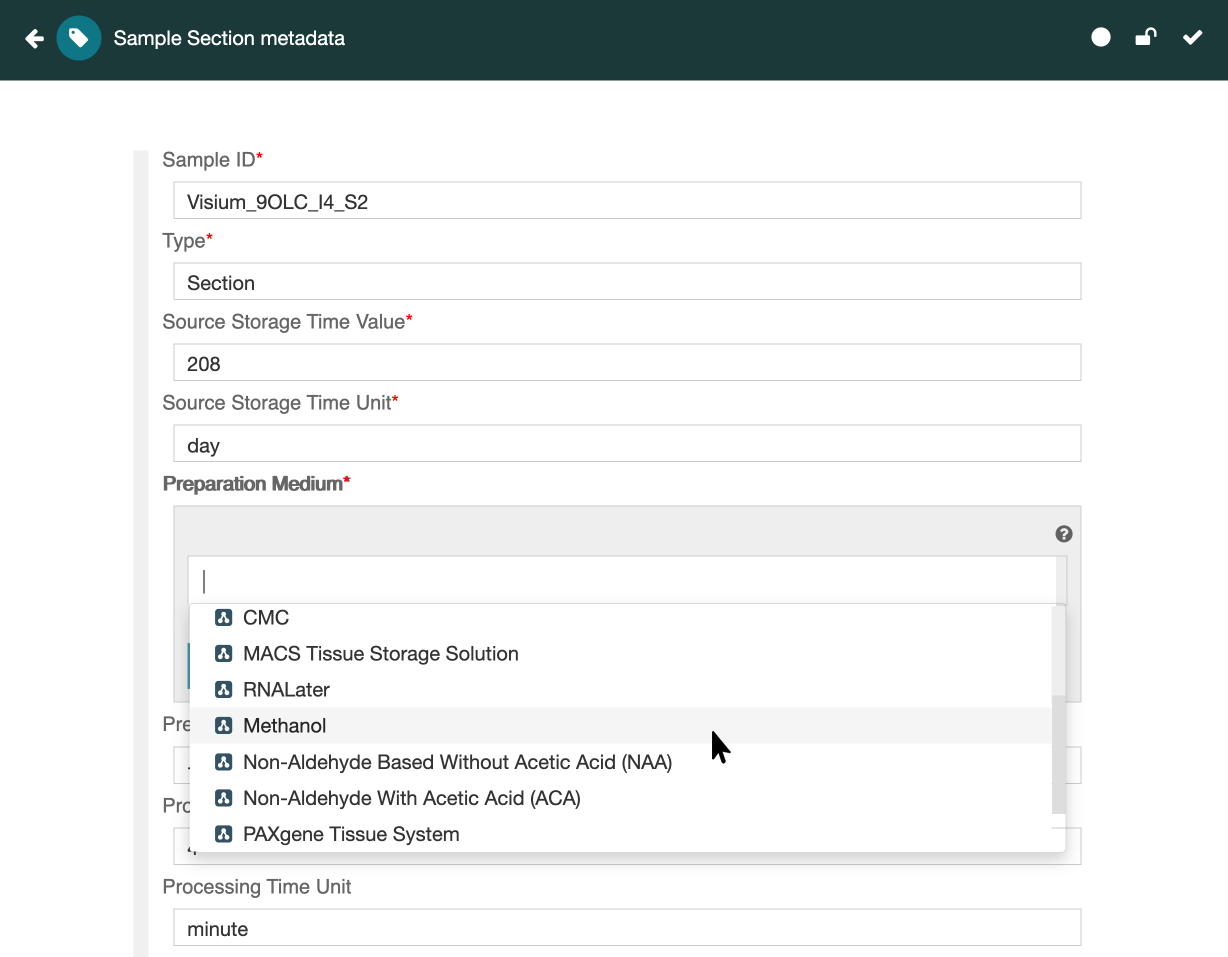Click the ontology icon beside PAXgene Tissue System
This screenshot has height=957, width=1228.
click(224, 834)
